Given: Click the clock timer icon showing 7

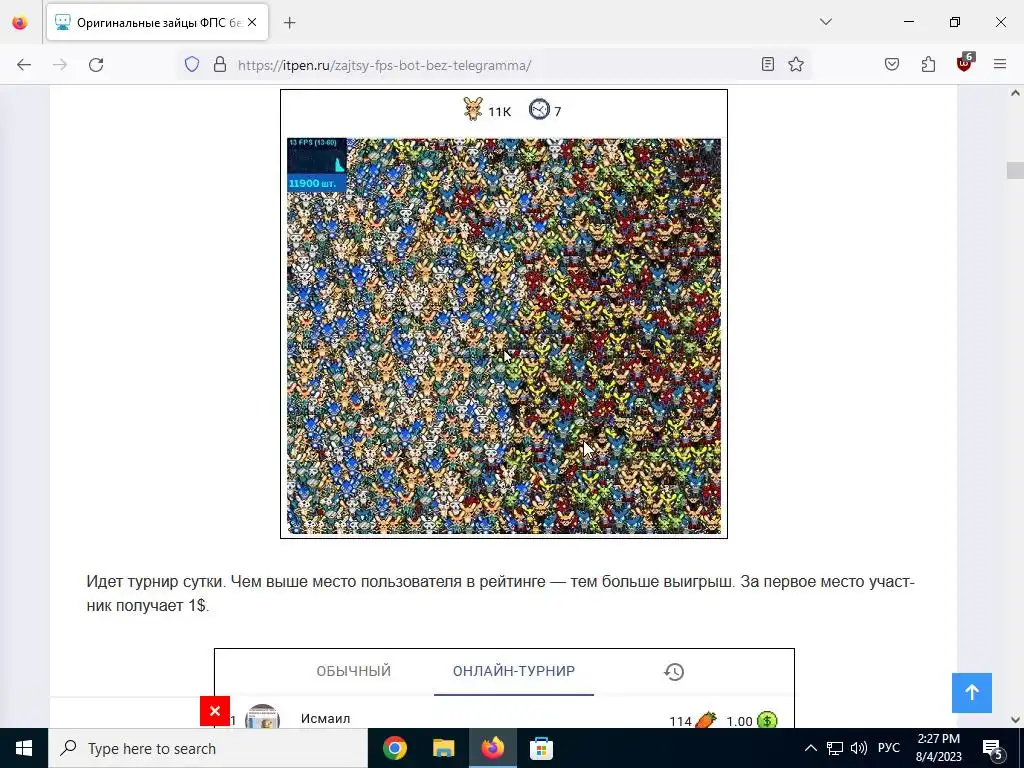Looking at the screenshot, I should (x=539, y=109).
